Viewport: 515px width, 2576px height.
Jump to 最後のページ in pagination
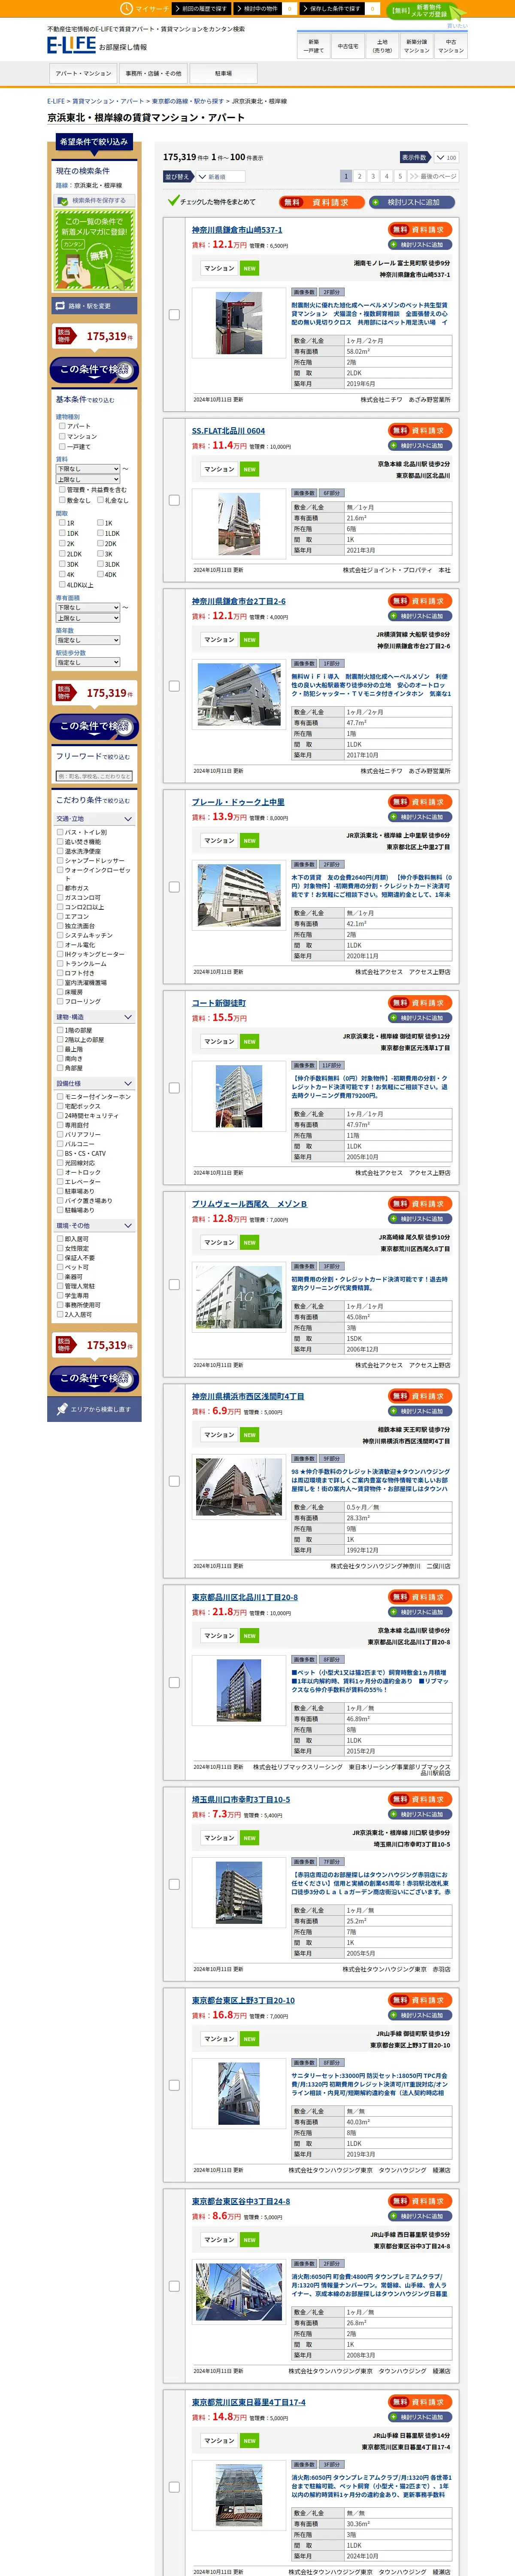pyautogui.click(x=433, y=176)
